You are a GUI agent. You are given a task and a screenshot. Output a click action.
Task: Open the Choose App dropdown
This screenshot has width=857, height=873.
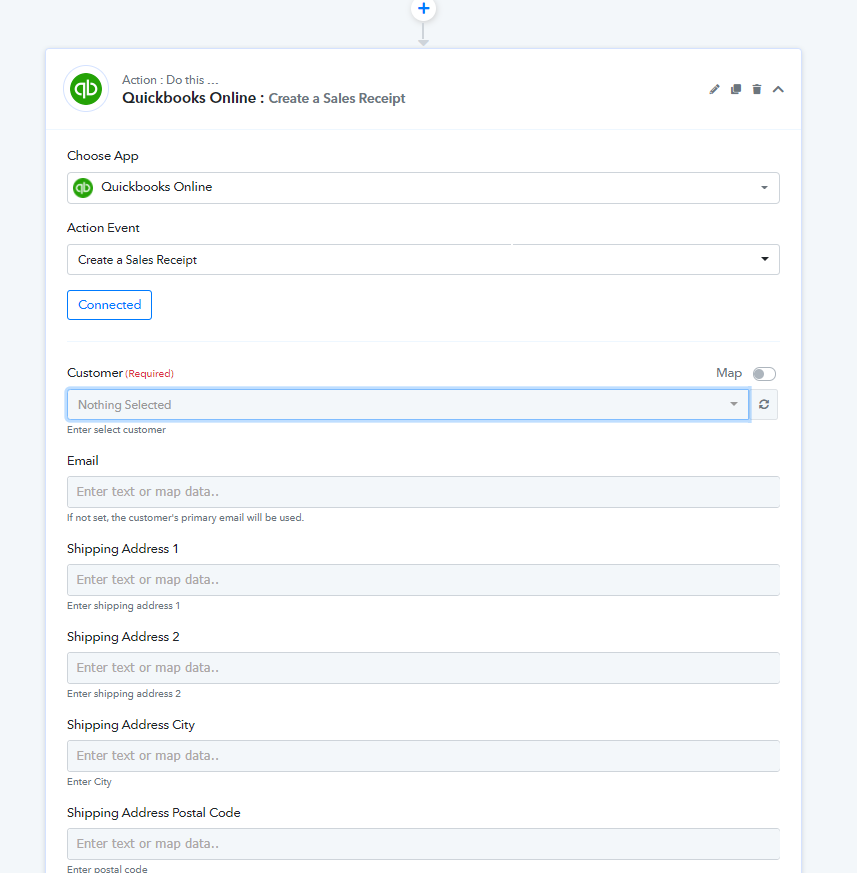click(423, 188)
